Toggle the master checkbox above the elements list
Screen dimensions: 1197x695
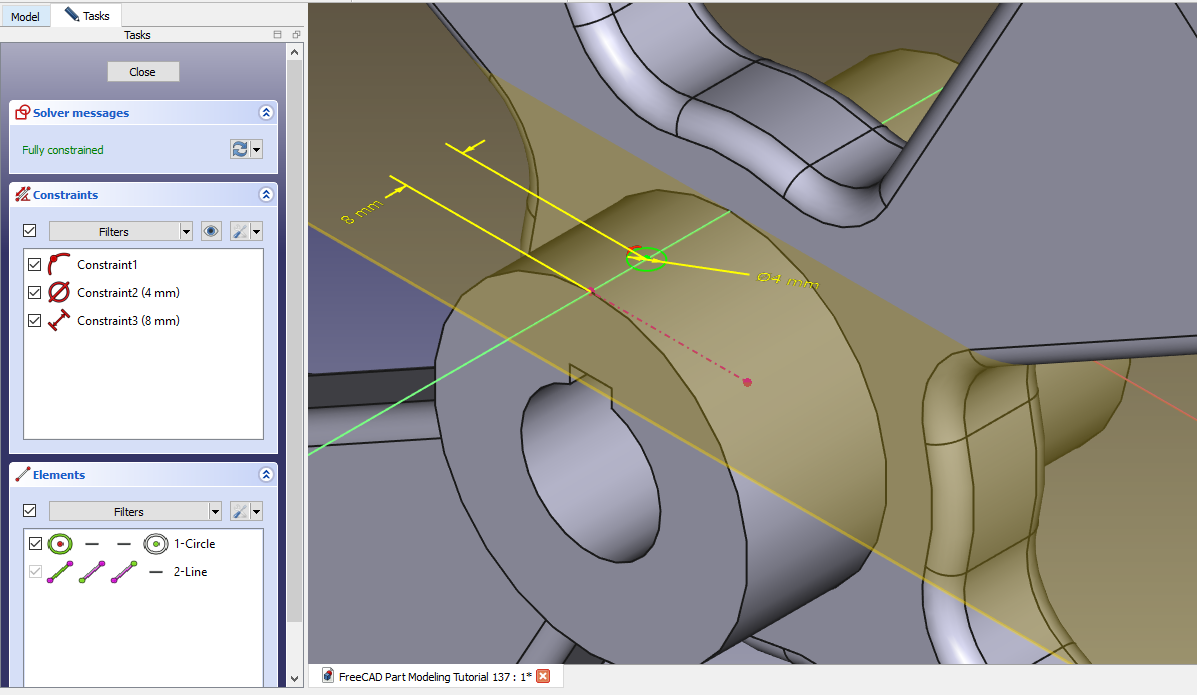30,511
